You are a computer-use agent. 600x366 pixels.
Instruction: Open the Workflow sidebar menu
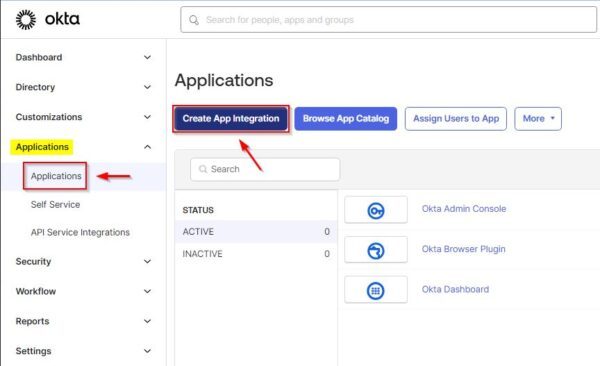click(x=36, y=291)
